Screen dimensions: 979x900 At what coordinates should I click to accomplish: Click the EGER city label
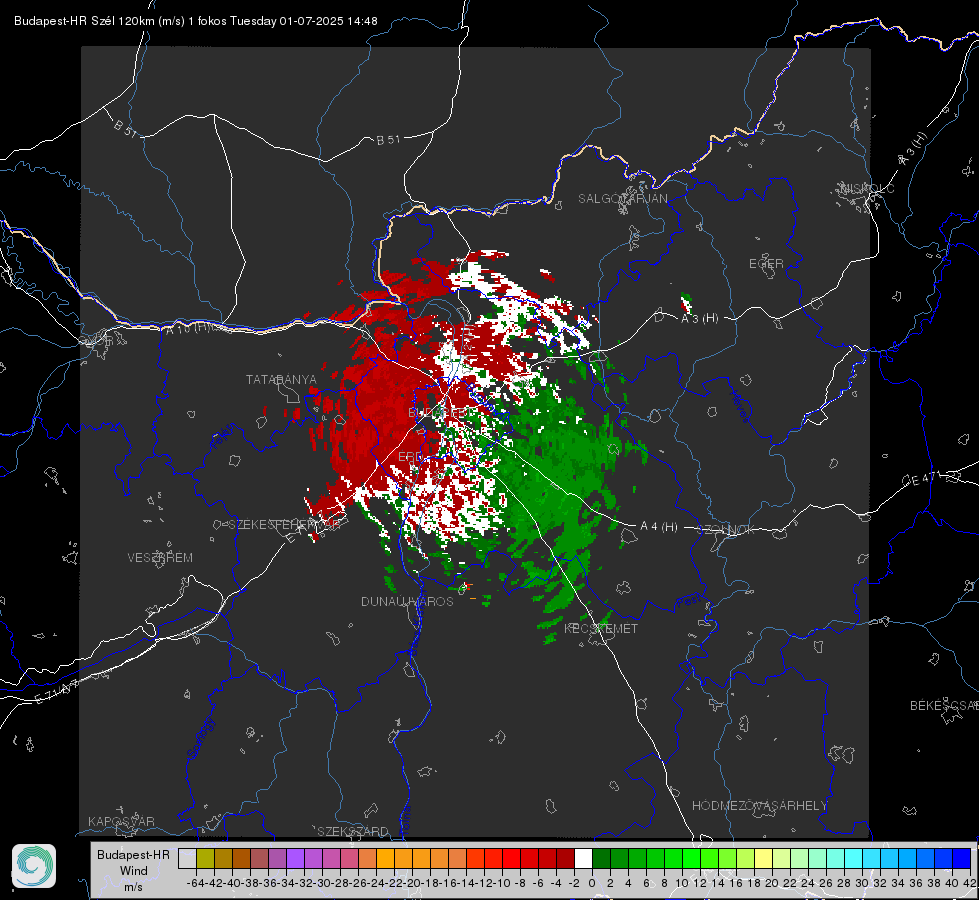coord(766,264)
